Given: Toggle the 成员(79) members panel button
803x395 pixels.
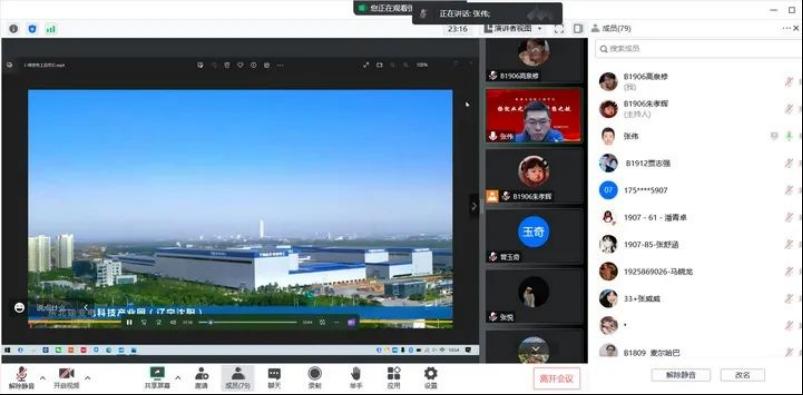Looking at the screenshot, I should tap(238, 378).
